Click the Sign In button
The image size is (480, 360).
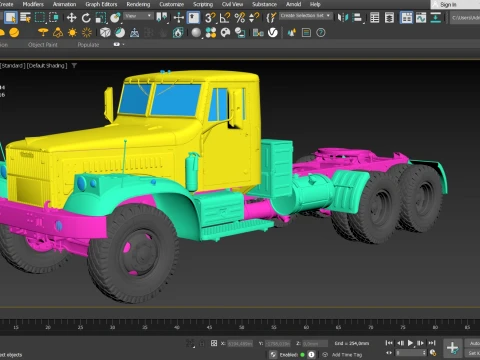pos(448,5)
